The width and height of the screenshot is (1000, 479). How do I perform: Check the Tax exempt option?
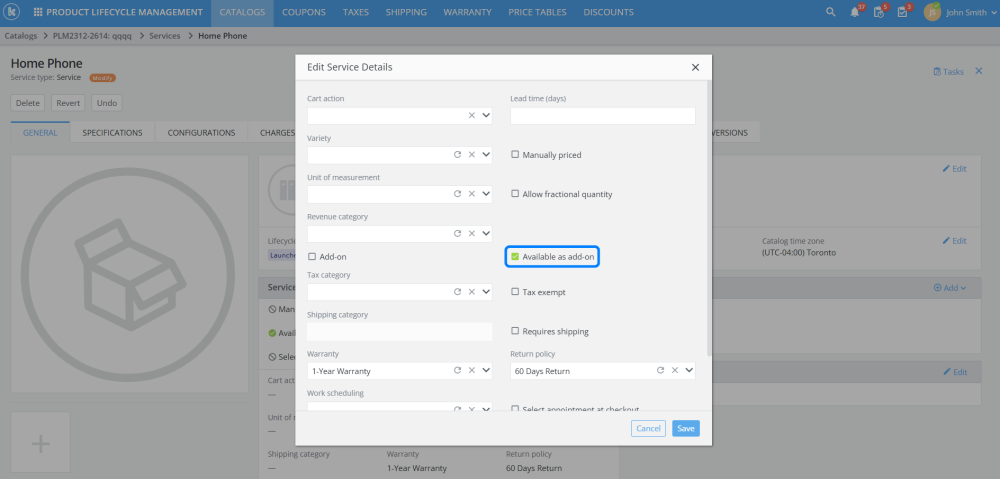pos(515,292)
